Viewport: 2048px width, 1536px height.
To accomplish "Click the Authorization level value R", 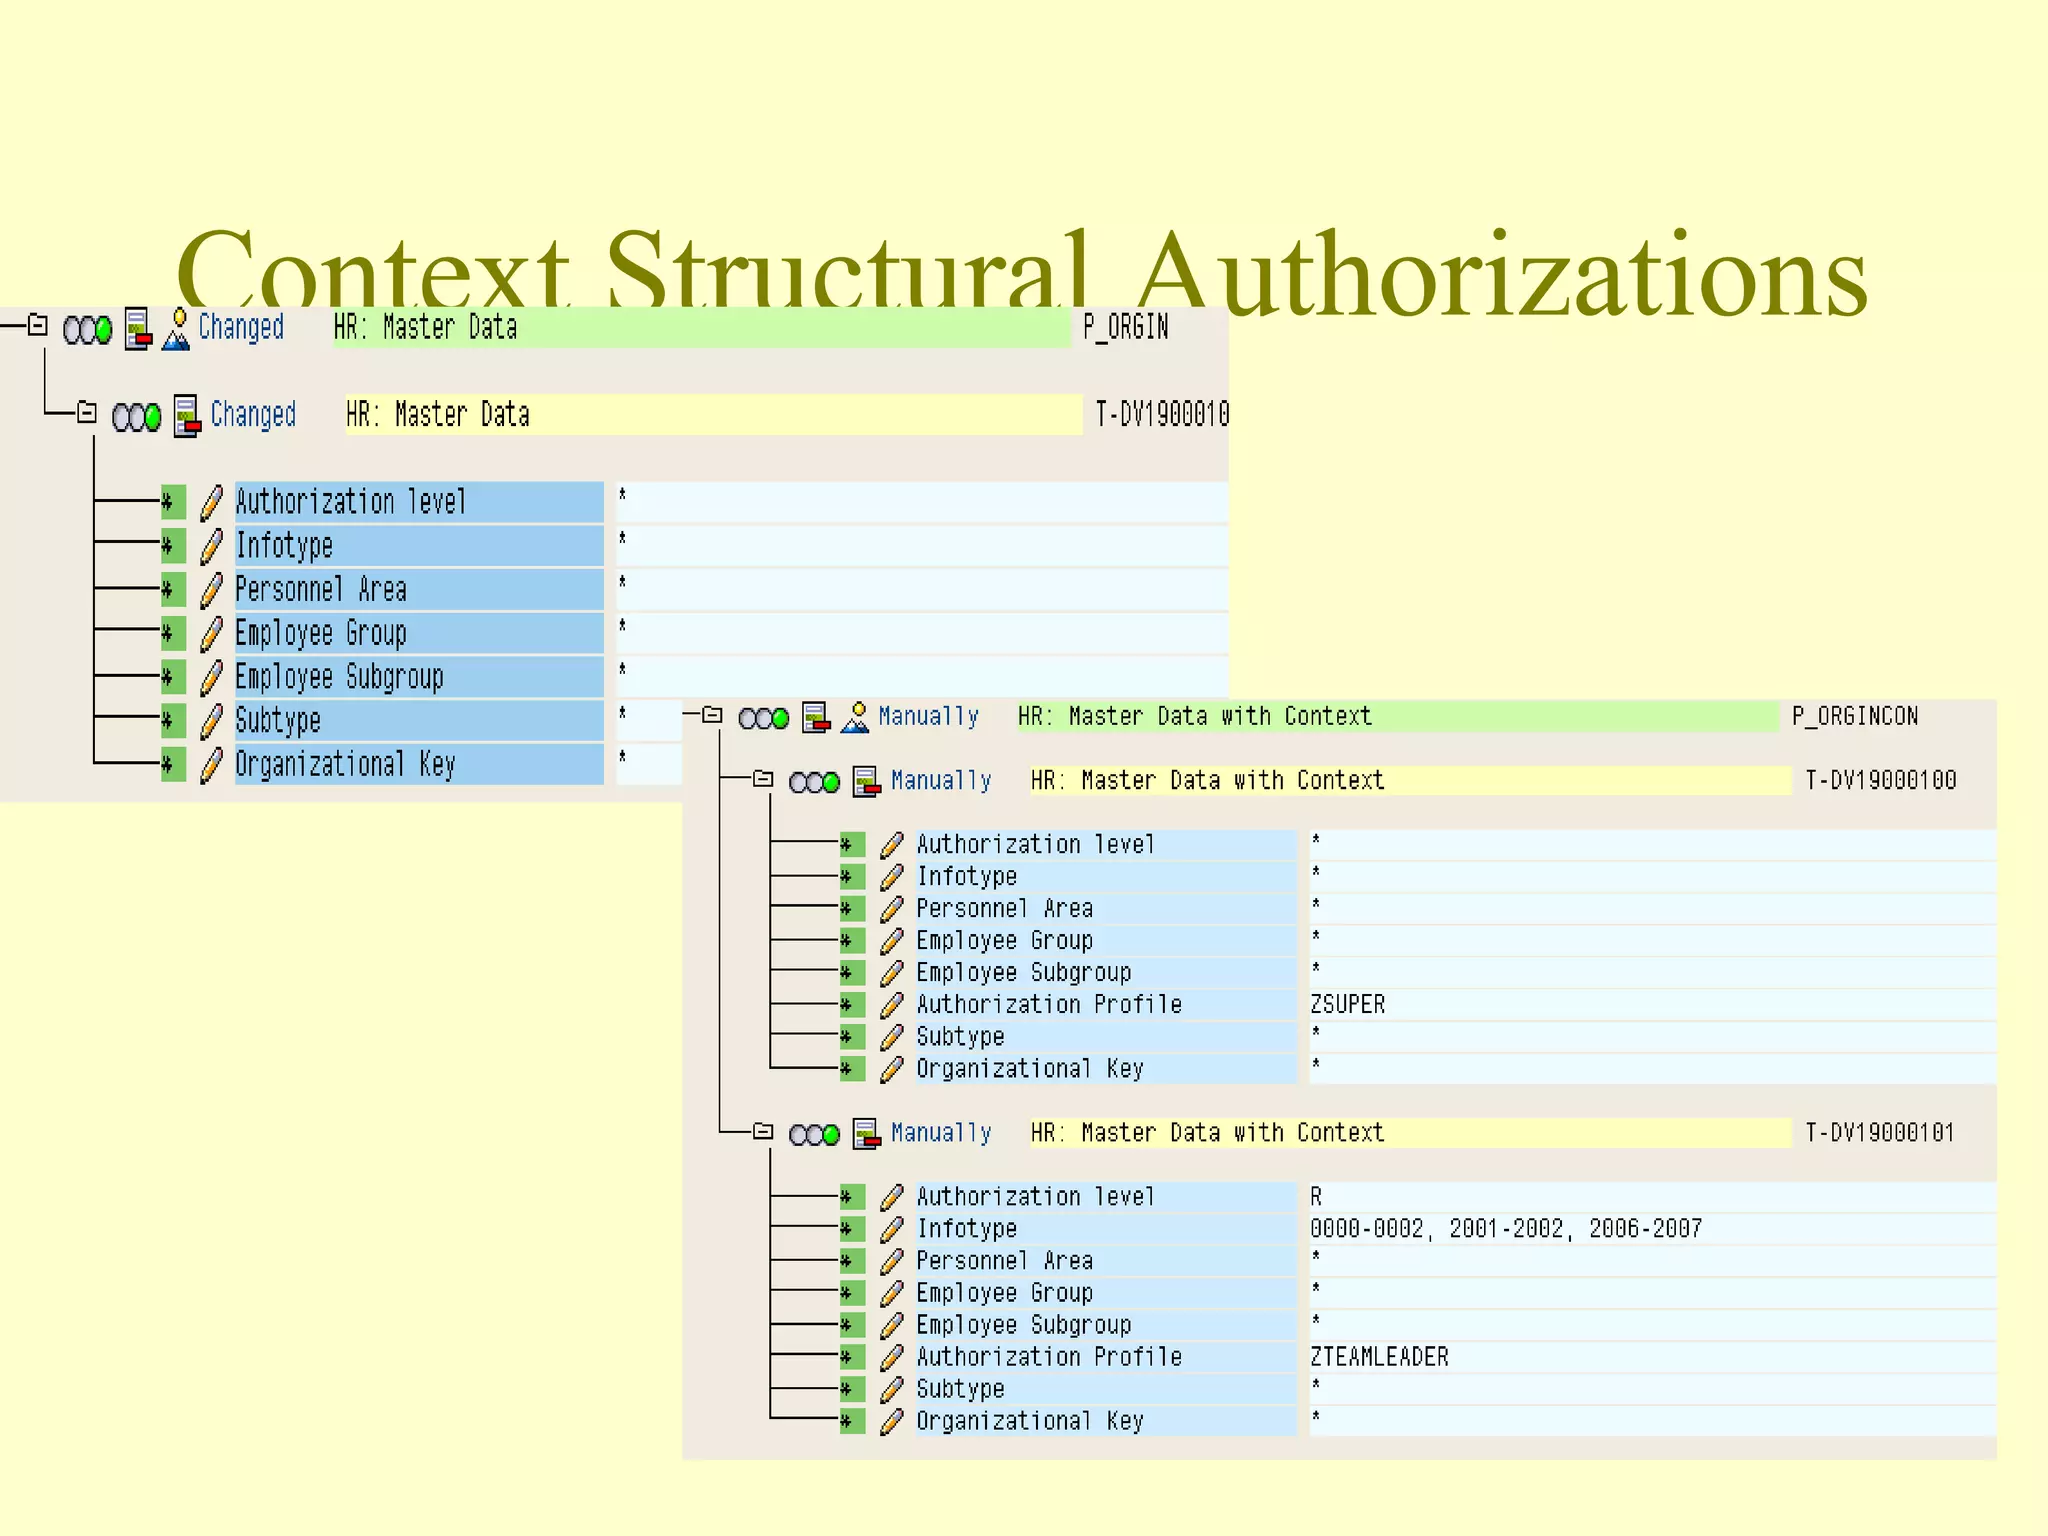I will point(1316,1197).
